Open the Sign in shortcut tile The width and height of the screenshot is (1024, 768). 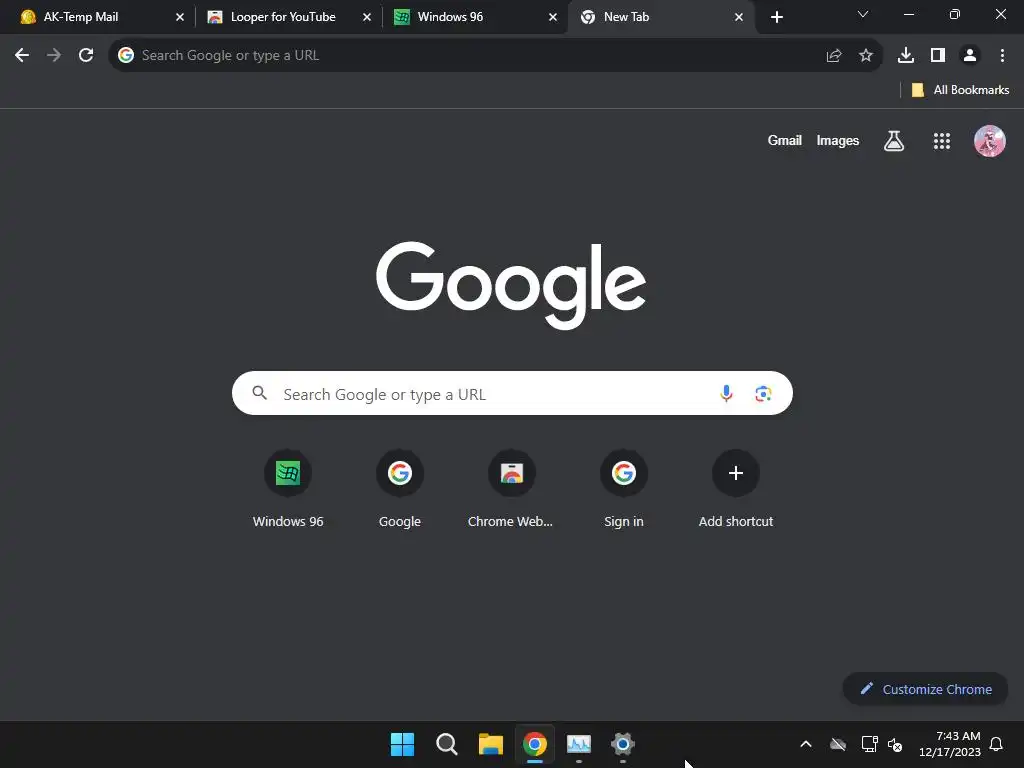click(x=624, y=488)
